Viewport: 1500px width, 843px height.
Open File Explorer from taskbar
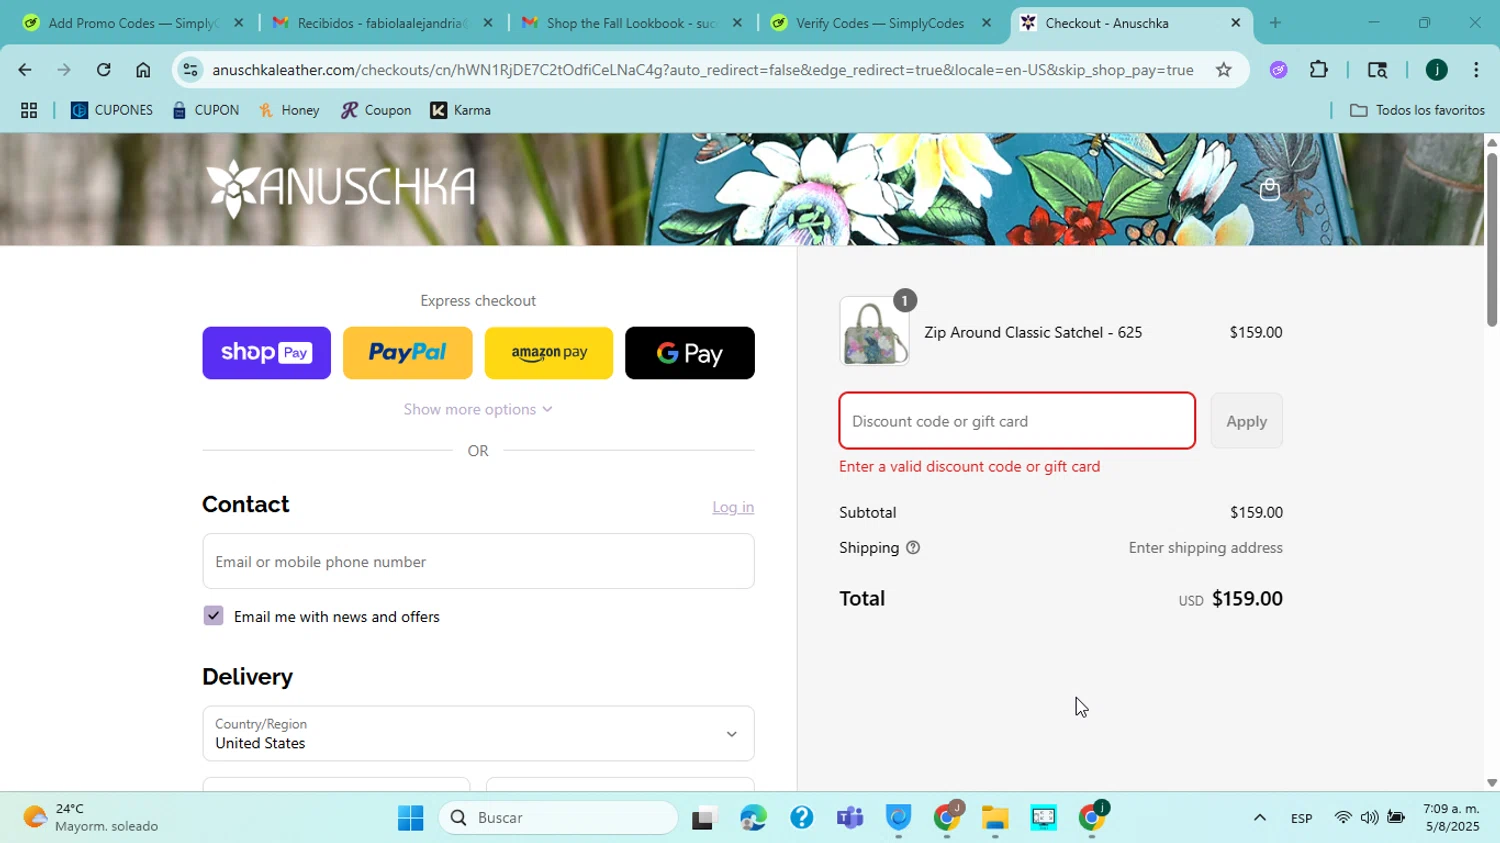point(995,818)
